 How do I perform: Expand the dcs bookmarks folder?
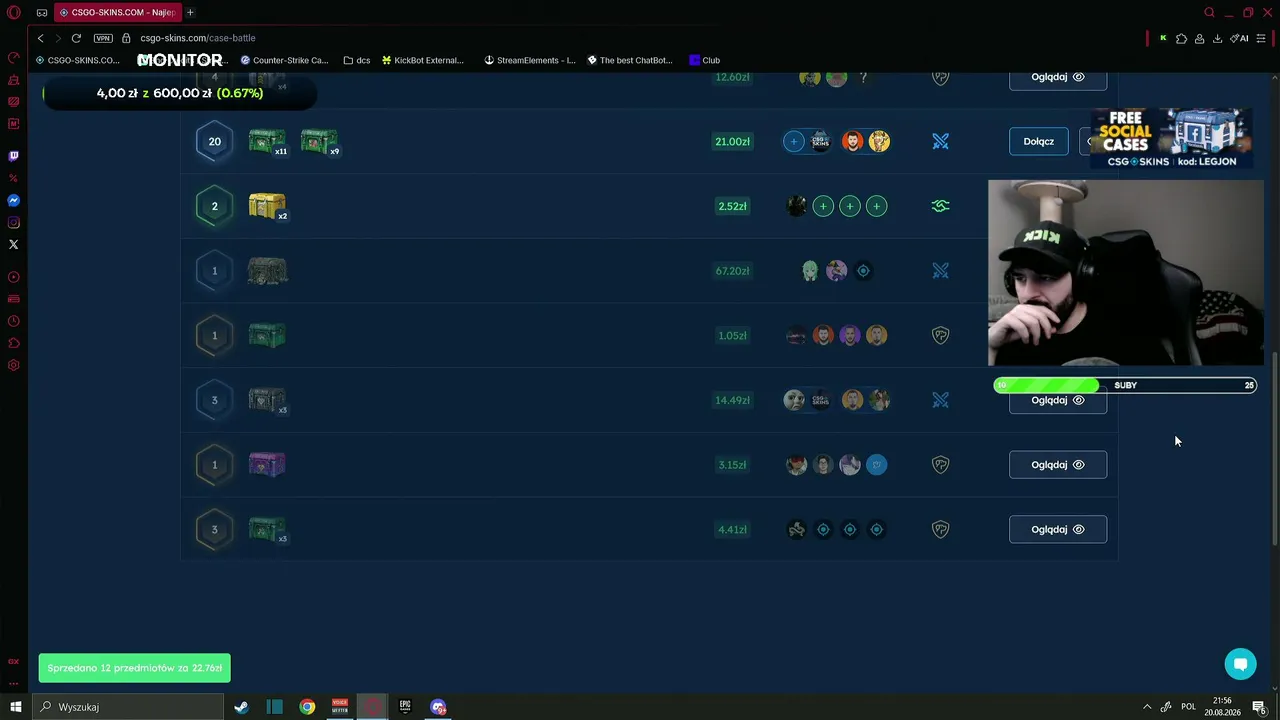[357, 60]
